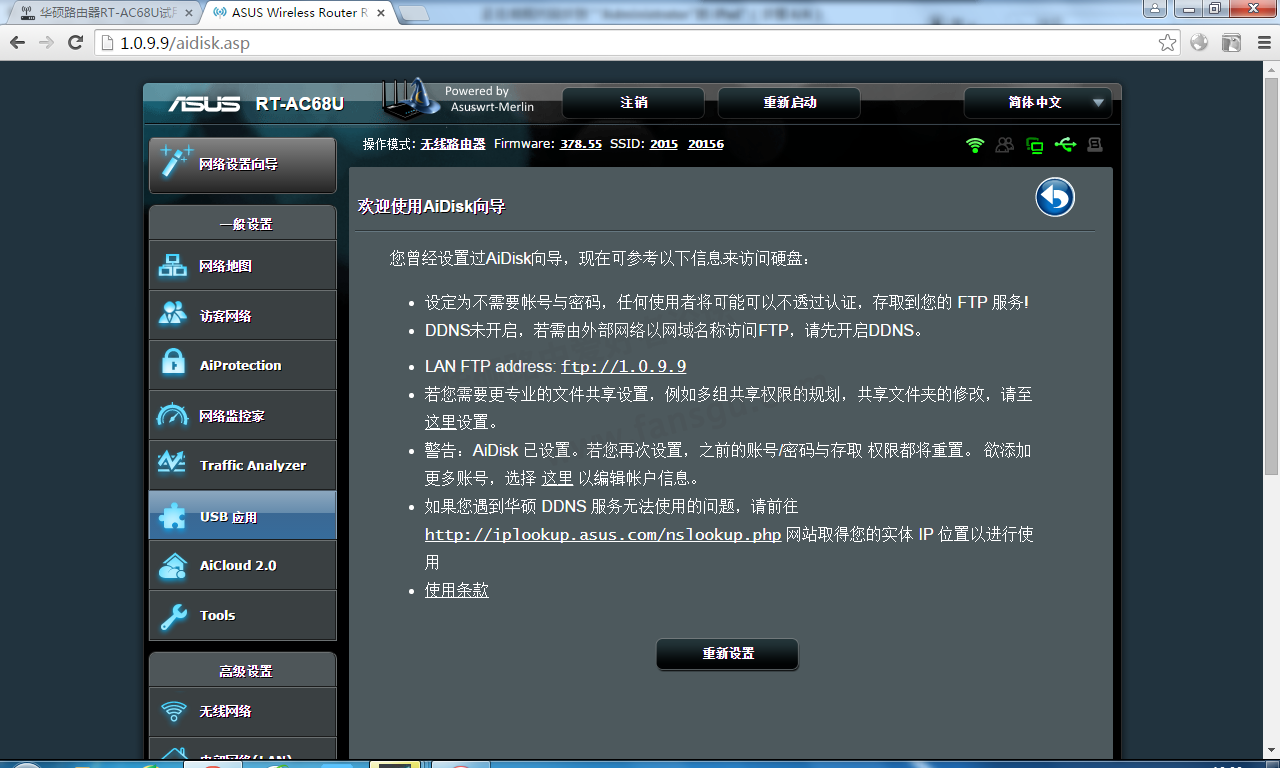
Task: Click the Chrome user profile icon
Action: [1155, 8]
